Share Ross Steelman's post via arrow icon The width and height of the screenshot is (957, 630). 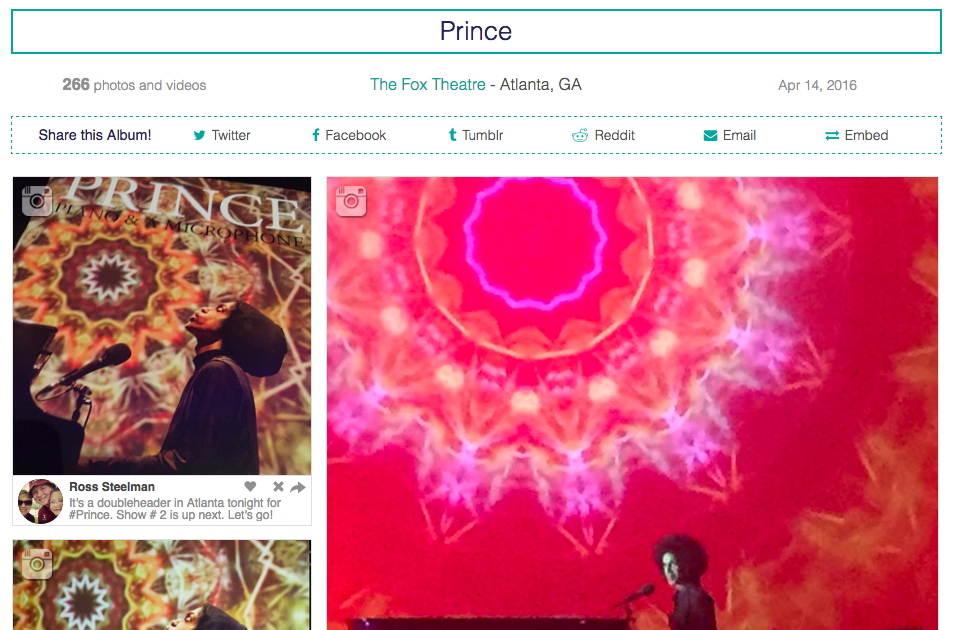(298, 487)
